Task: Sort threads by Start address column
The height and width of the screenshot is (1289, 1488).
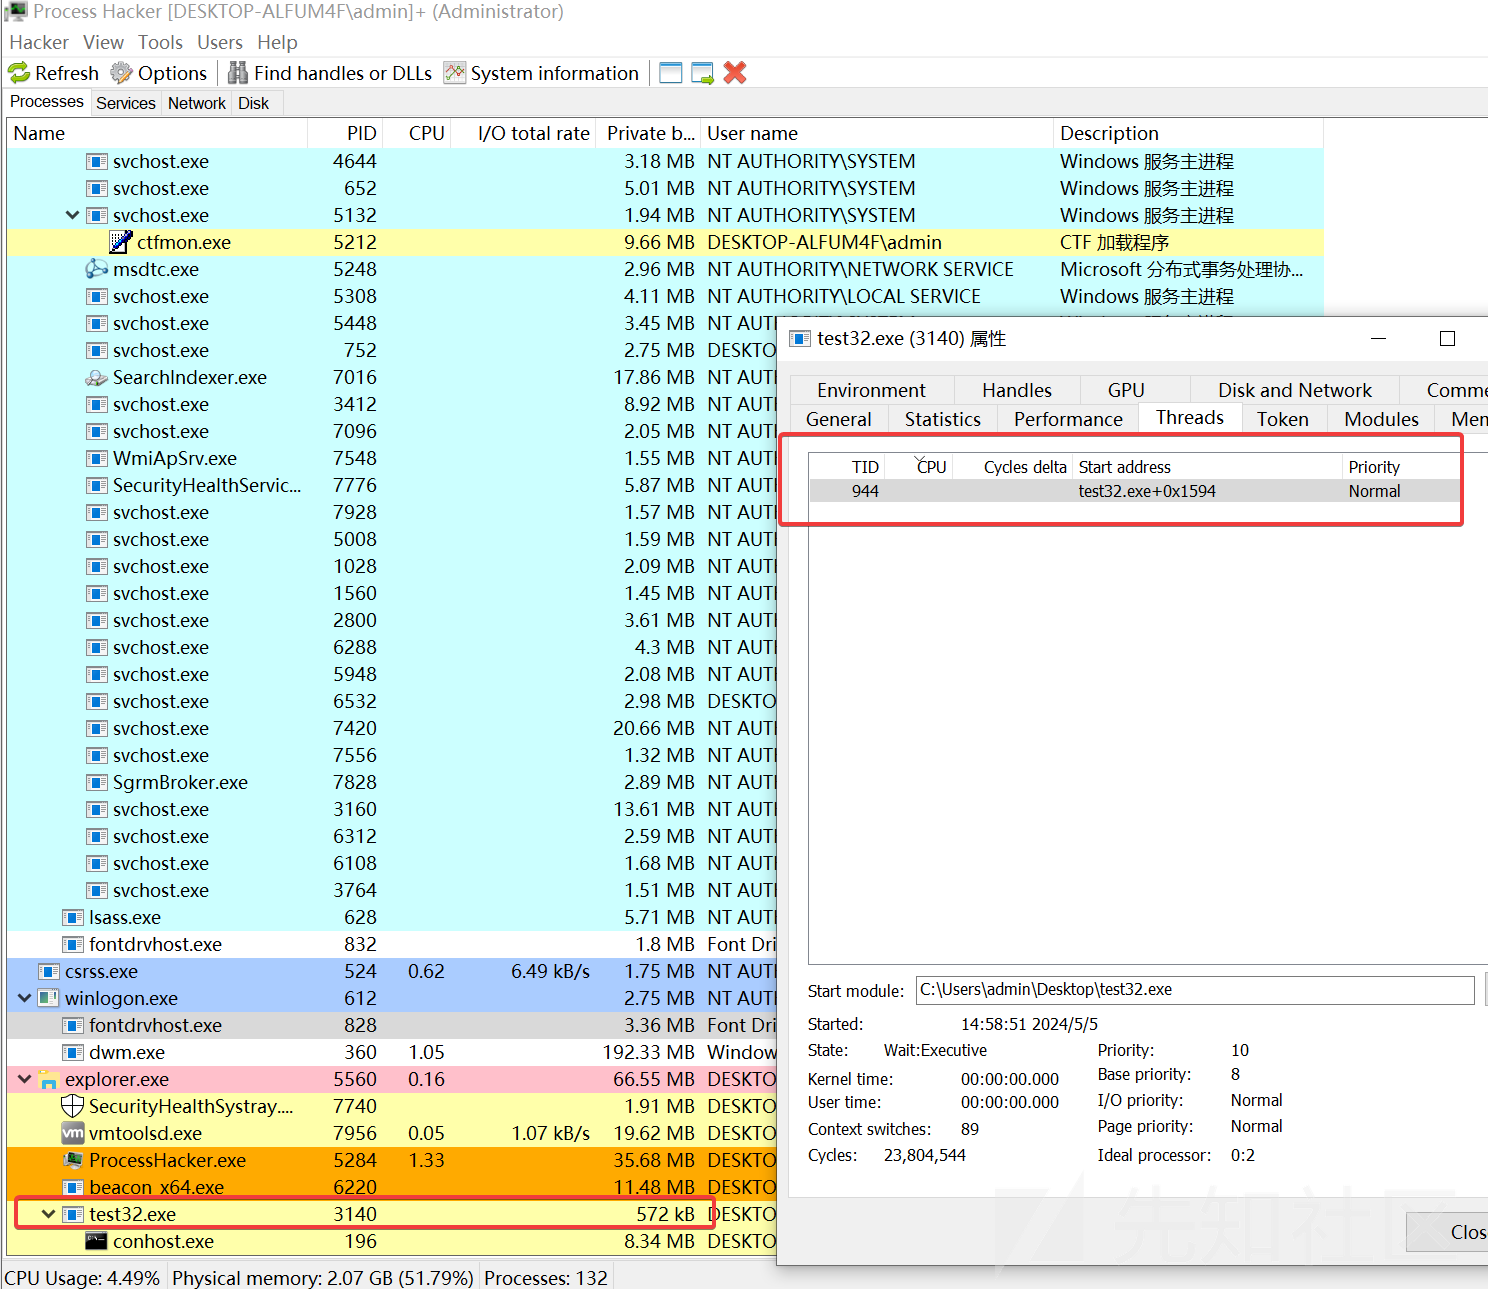Action: tap(1208, 467)
